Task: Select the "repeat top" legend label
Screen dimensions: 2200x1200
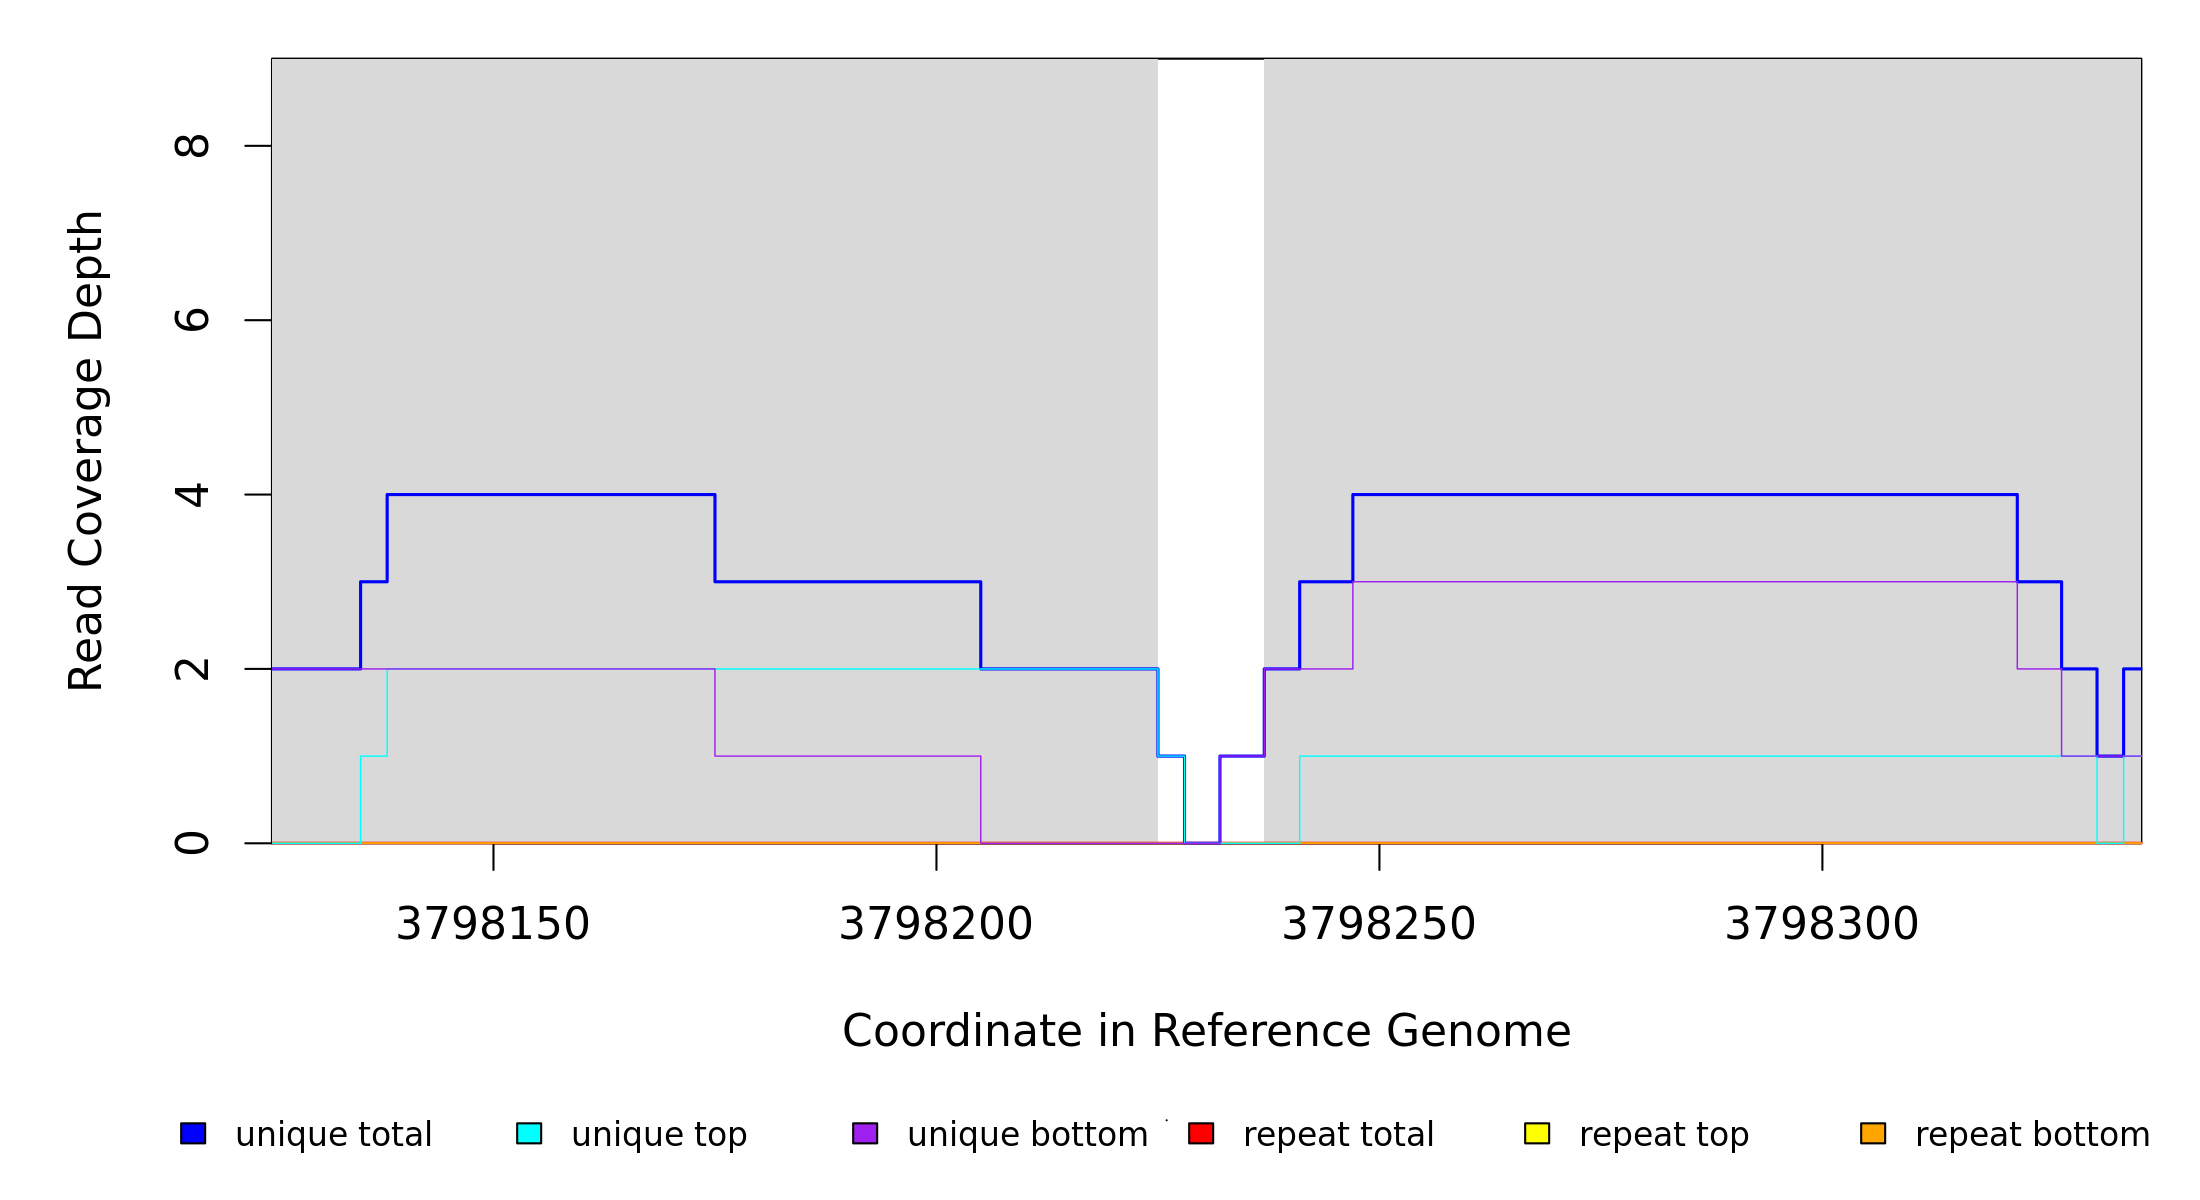Action: click(x=1664, y=1135)
